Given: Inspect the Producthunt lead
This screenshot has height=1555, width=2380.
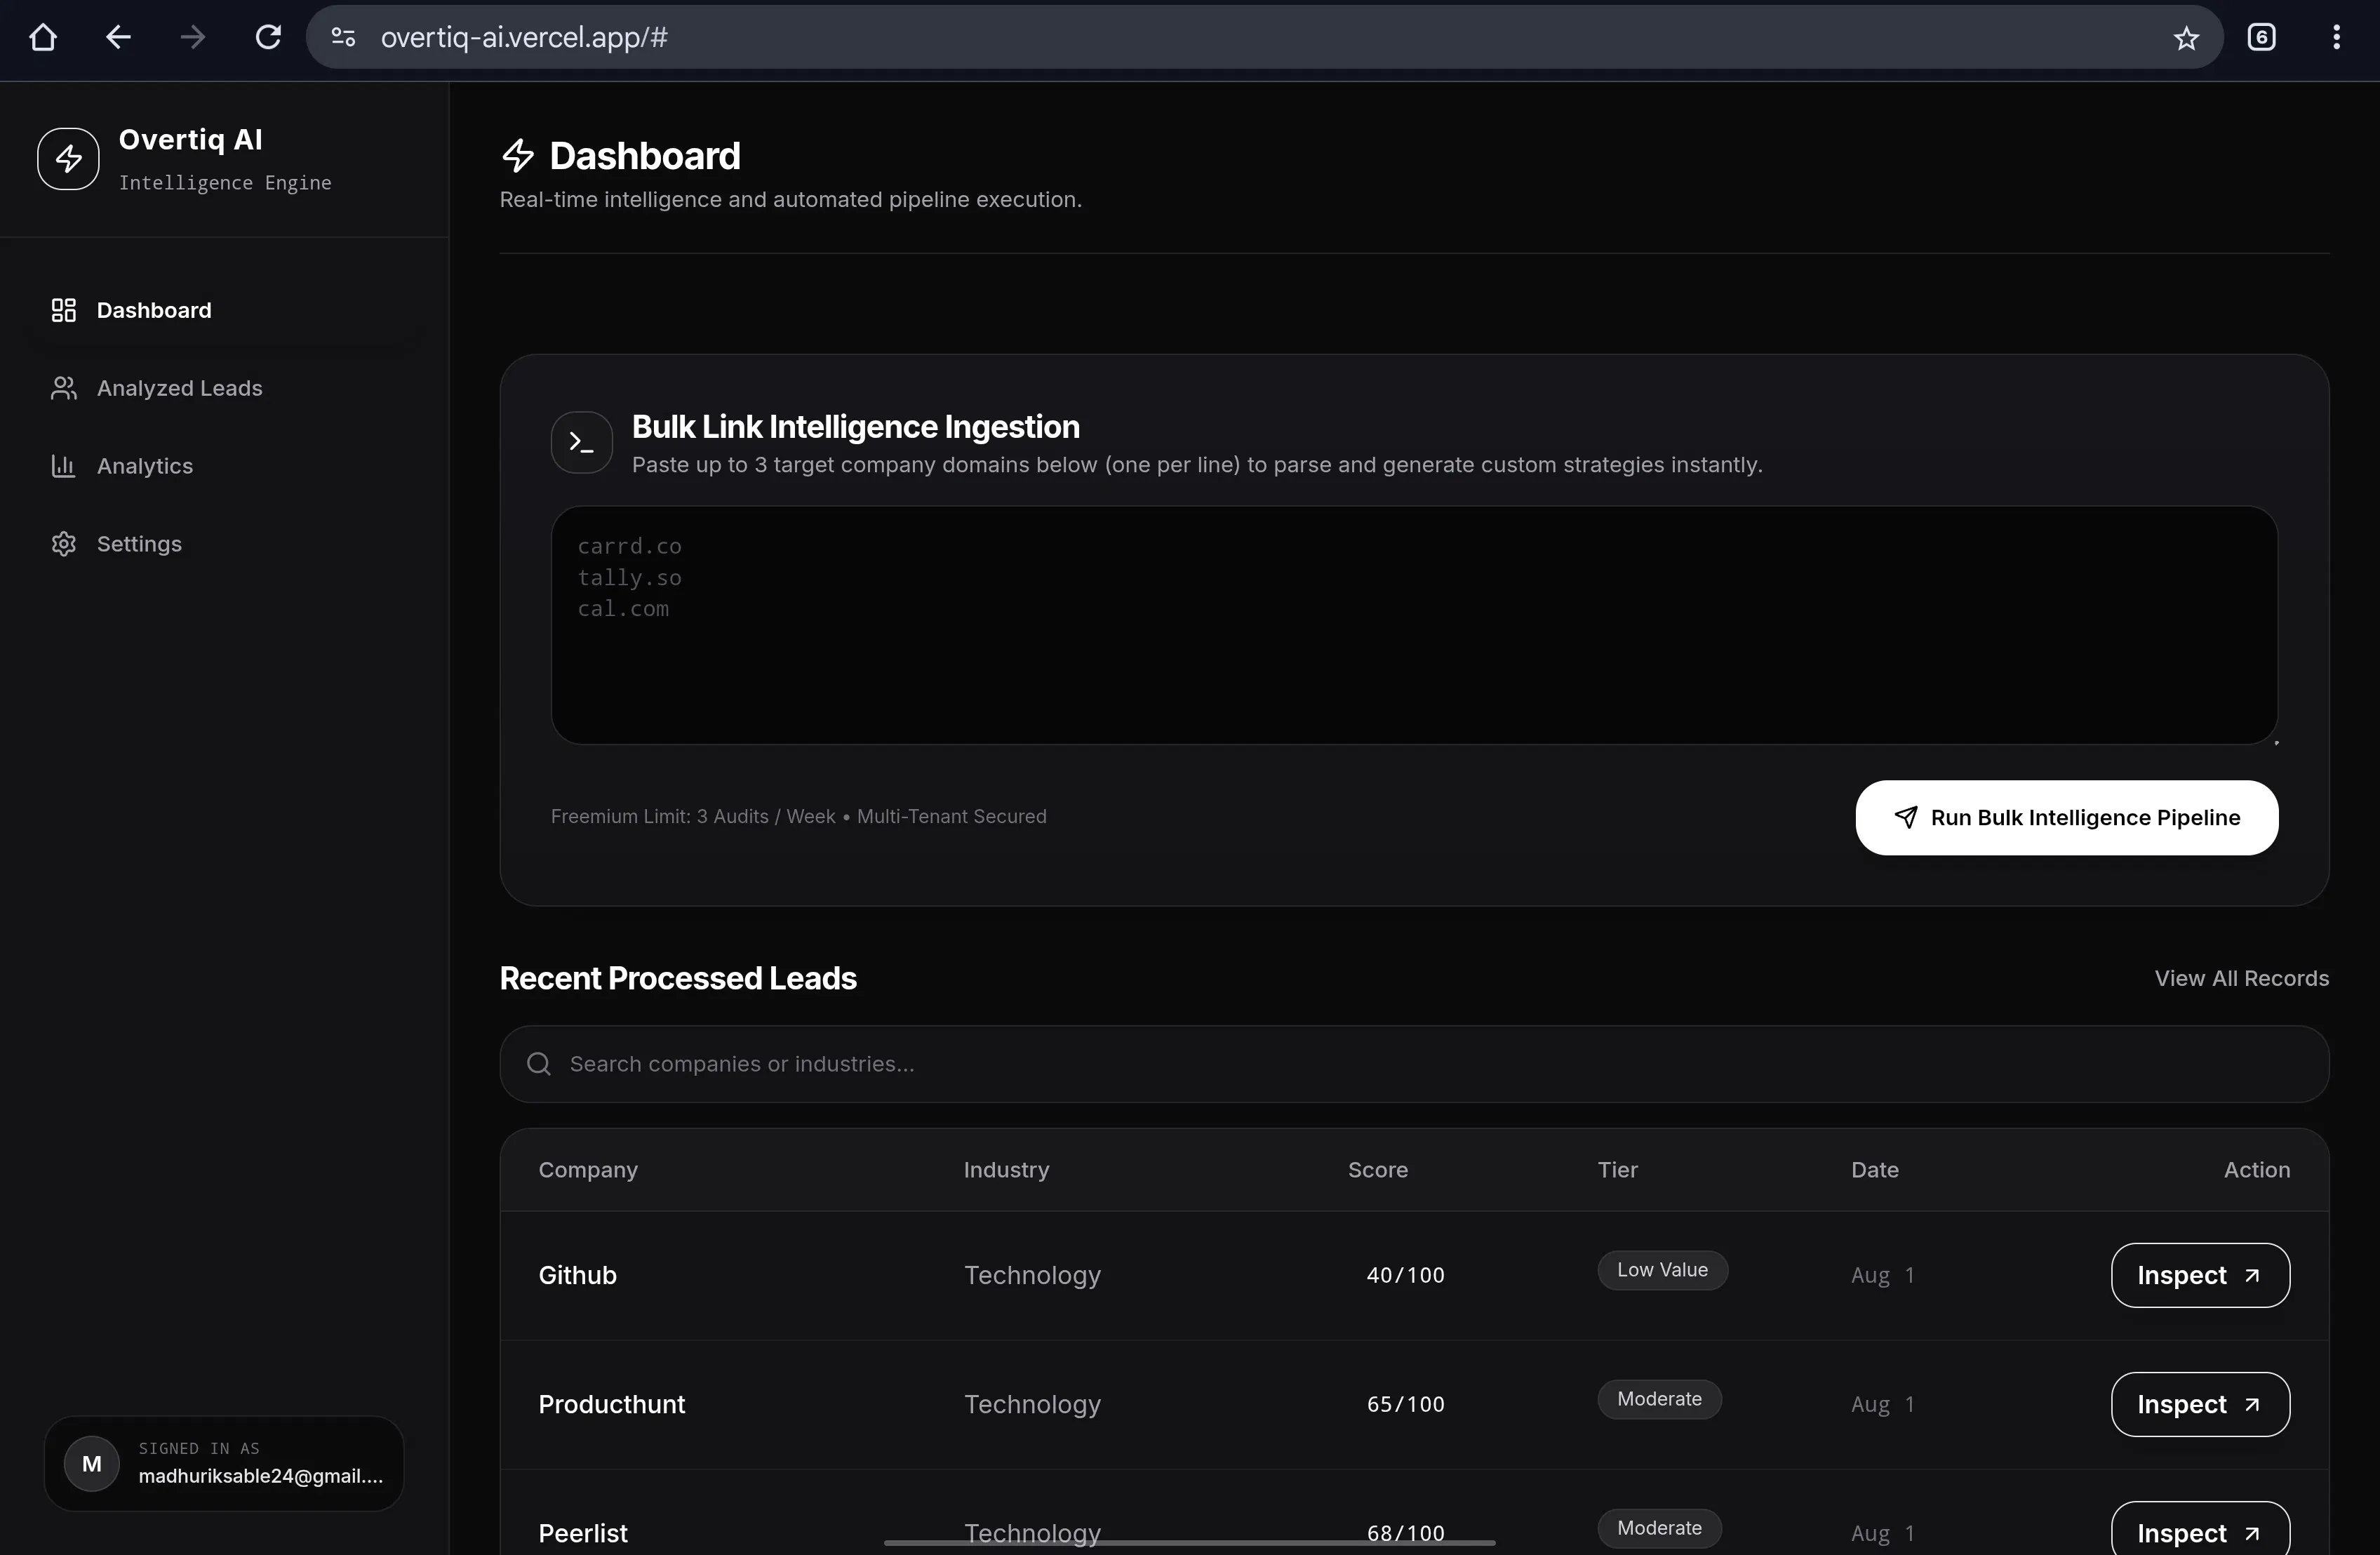Looking at the screenshot, I should (x=2200, y=1404).
